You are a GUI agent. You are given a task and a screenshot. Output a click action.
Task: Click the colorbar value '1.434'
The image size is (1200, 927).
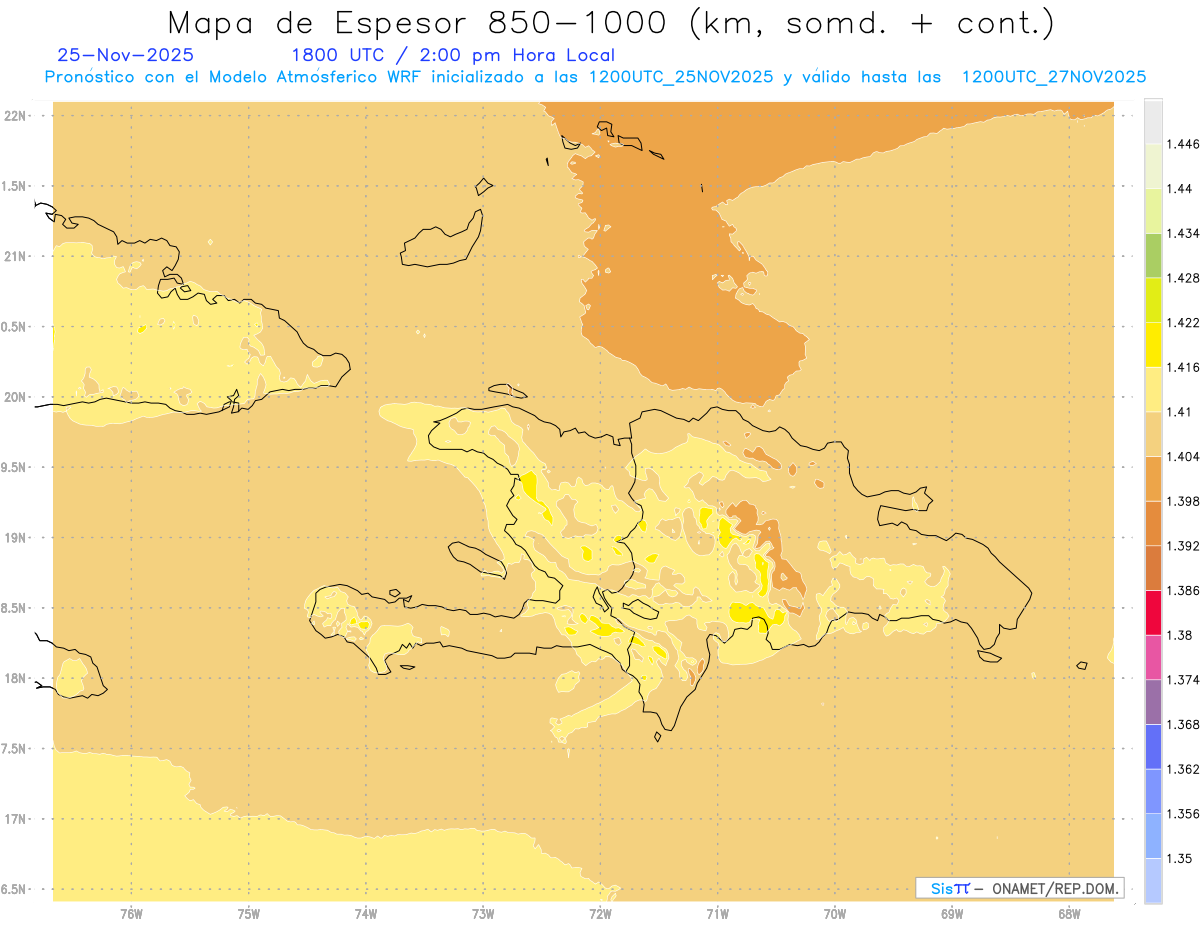click(1185, 233)
